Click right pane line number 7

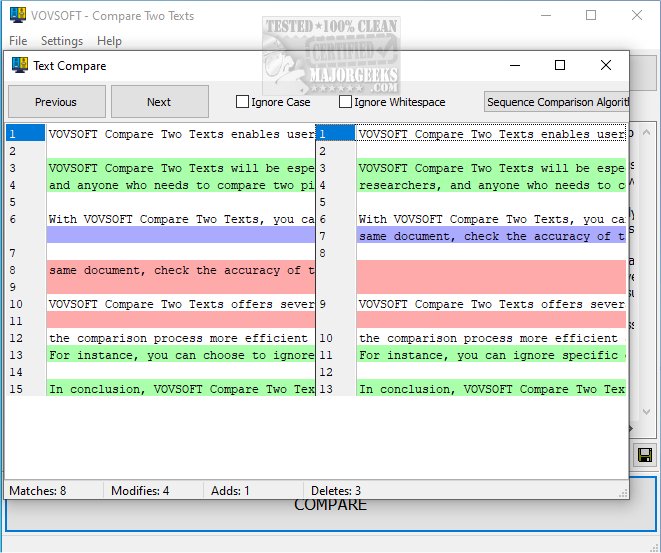click(322, 236)
